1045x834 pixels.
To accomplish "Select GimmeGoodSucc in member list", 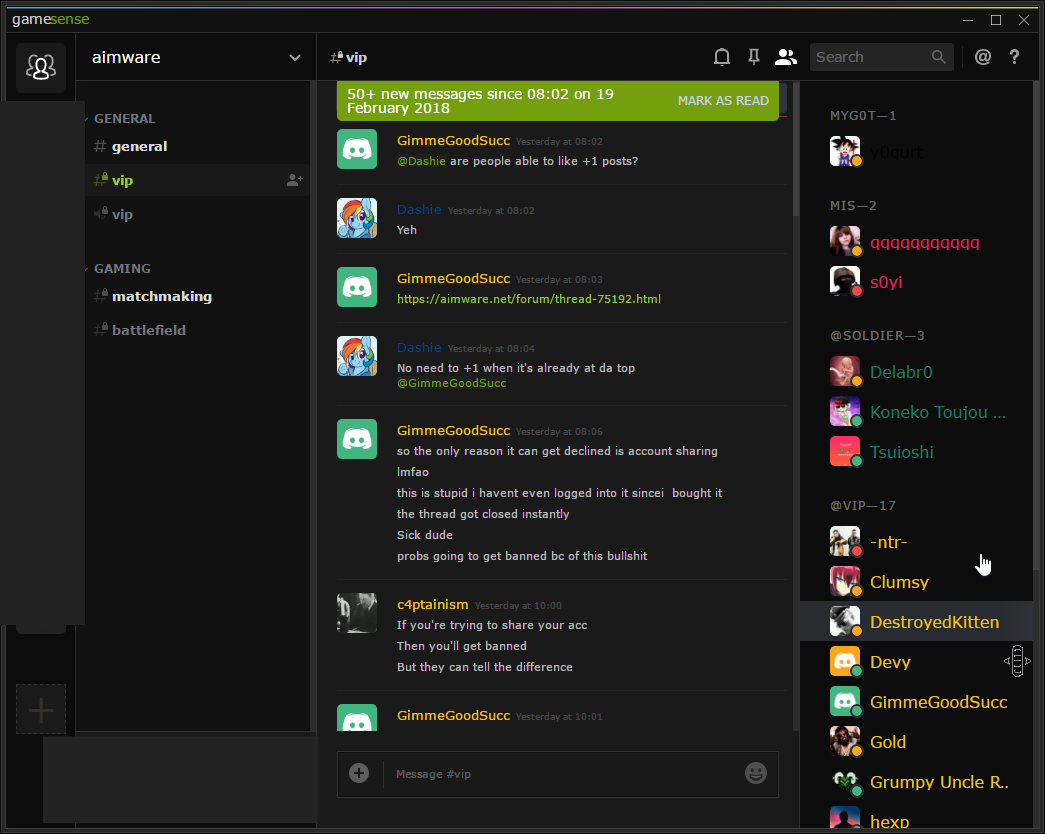I will pyautogui.click(x=916, y=702).
